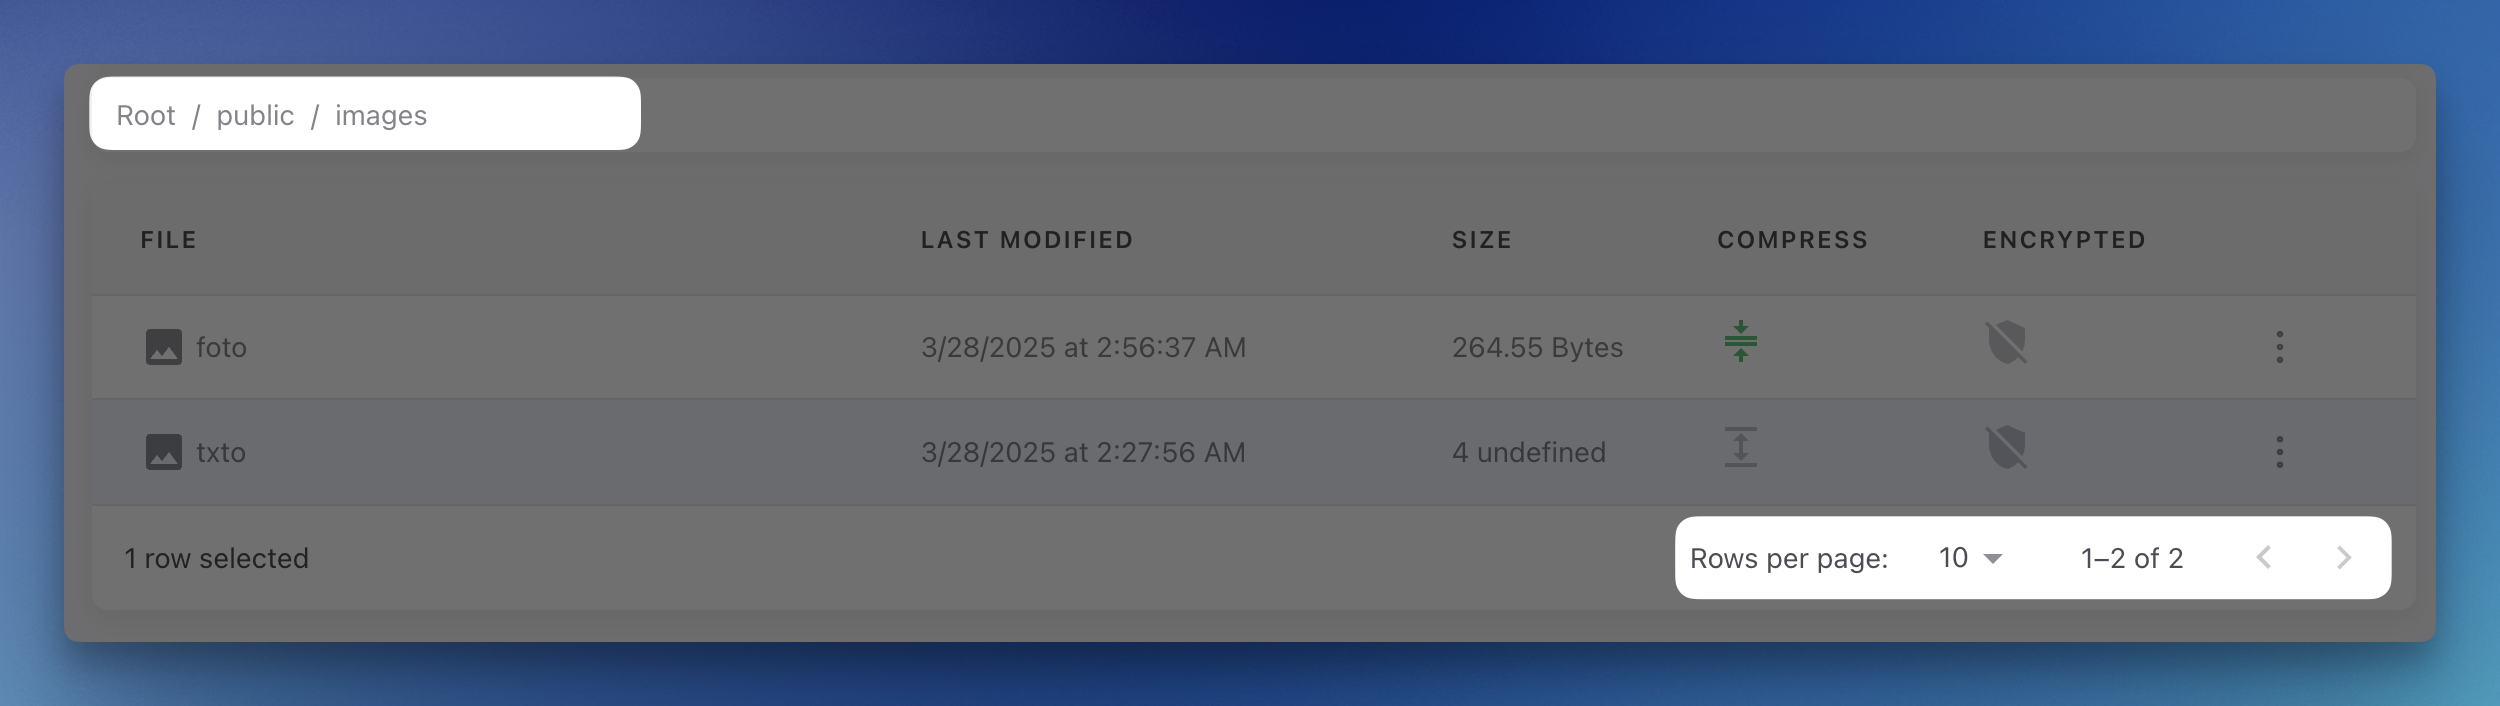The height and width of the screenshot is (706, 2500).
Task: Click the image icon beside foto
Action: (164, 347)
